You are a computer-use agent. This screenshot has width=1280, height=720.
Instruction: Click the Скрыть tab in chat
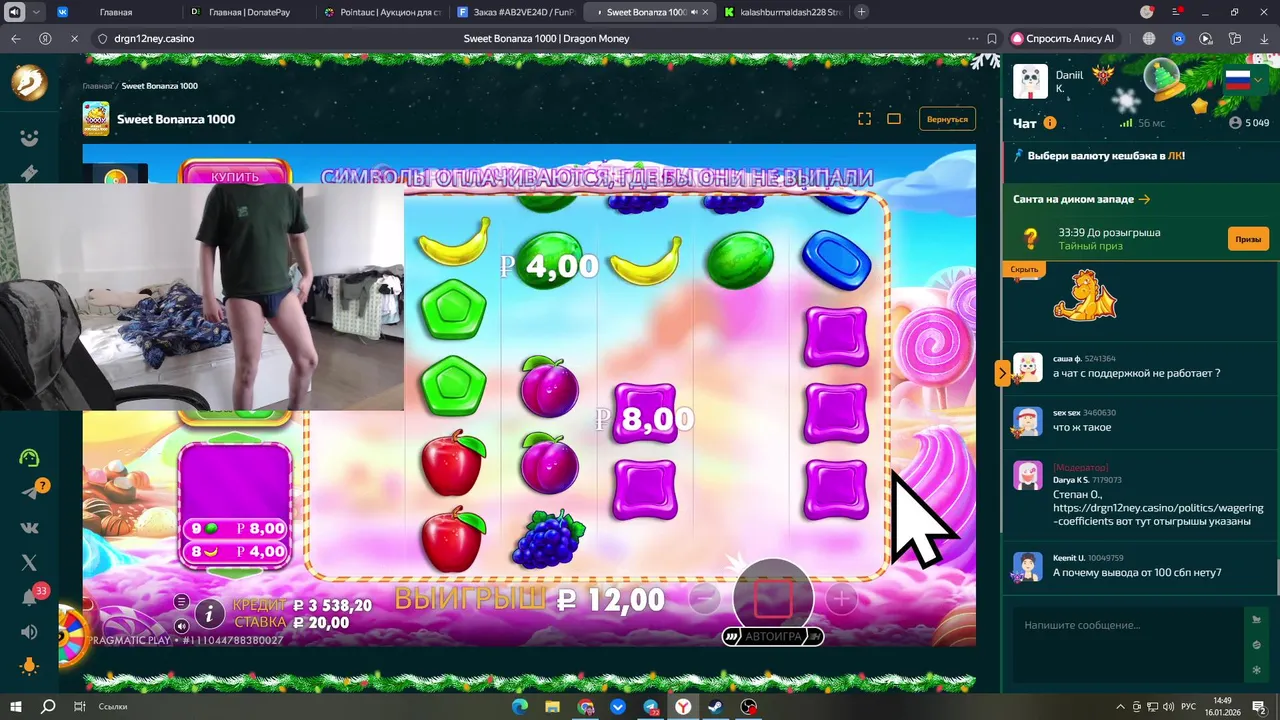(1024, 269)
